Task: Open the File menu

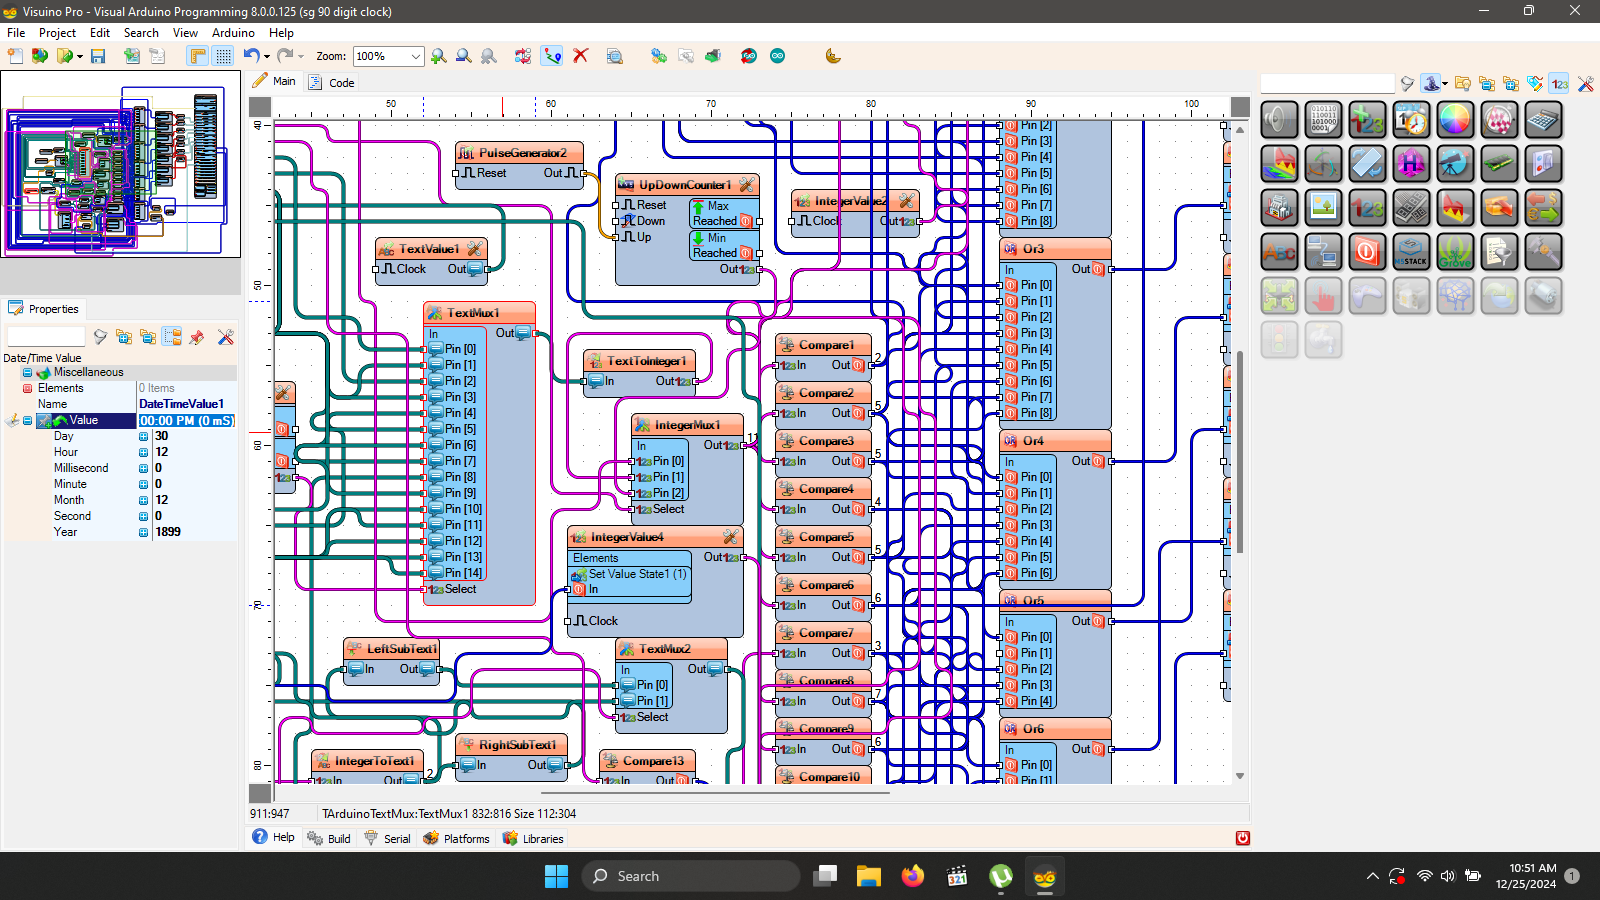Action: click(x=16, y=32)
